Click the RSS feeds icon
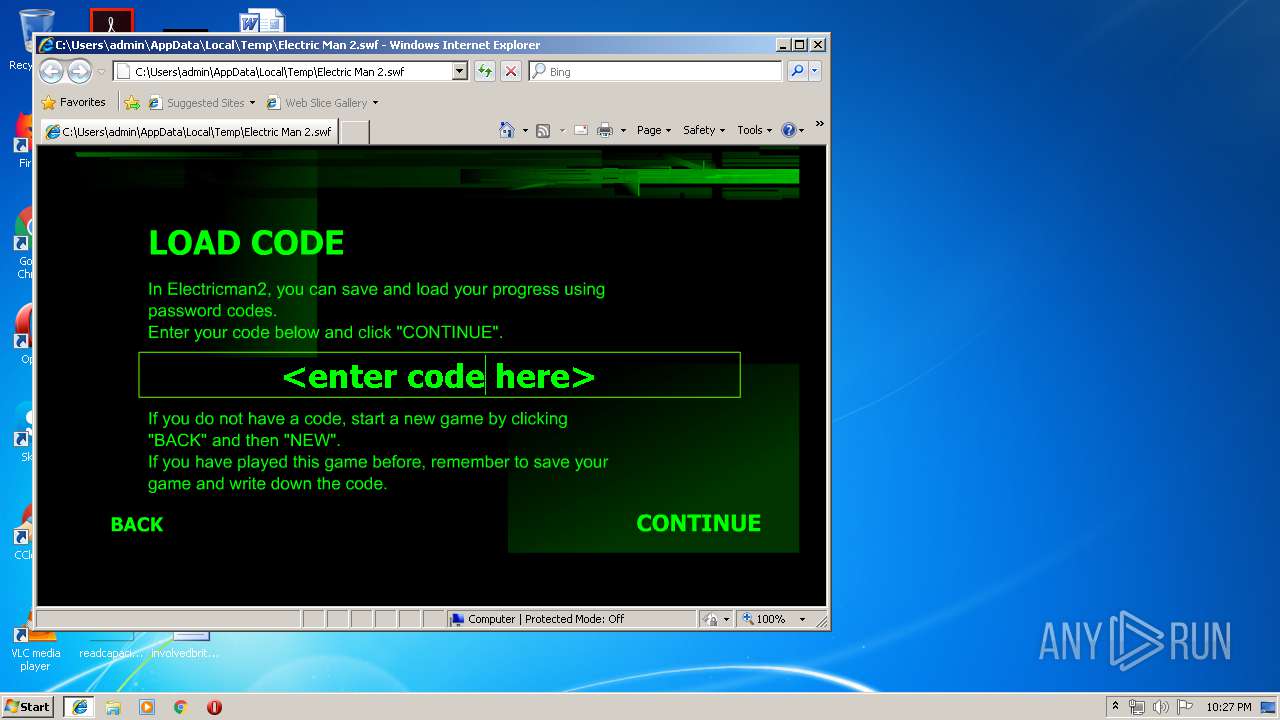This screenshot has height=720, width=1280. [543, 130]
